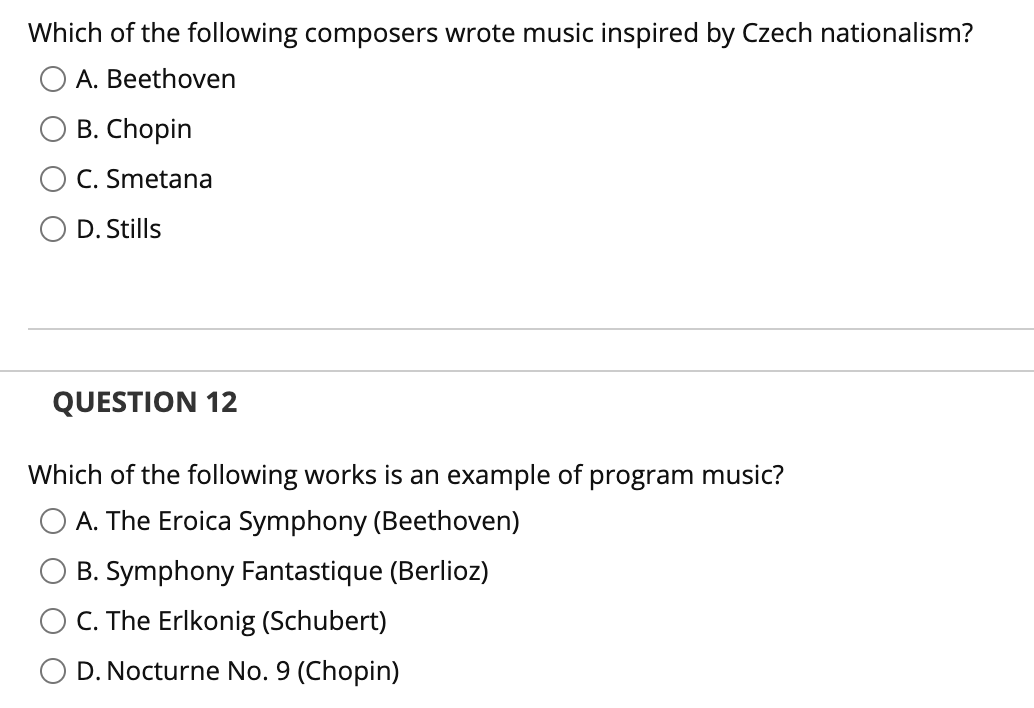Screen dimensions: 1034x708
Task: Click the answer label A. Beethoven
Action: point(155,79)
